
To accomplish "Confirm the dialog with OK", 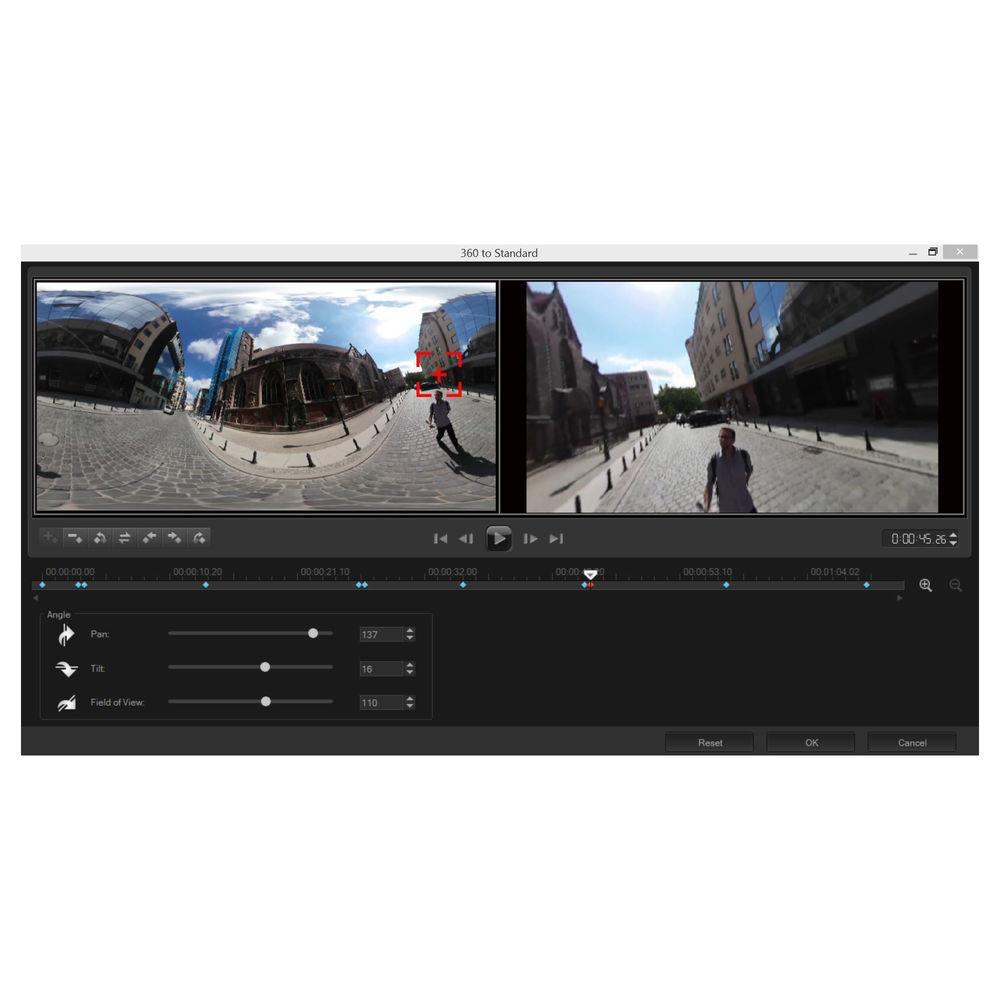I will [x=811, y=743].
